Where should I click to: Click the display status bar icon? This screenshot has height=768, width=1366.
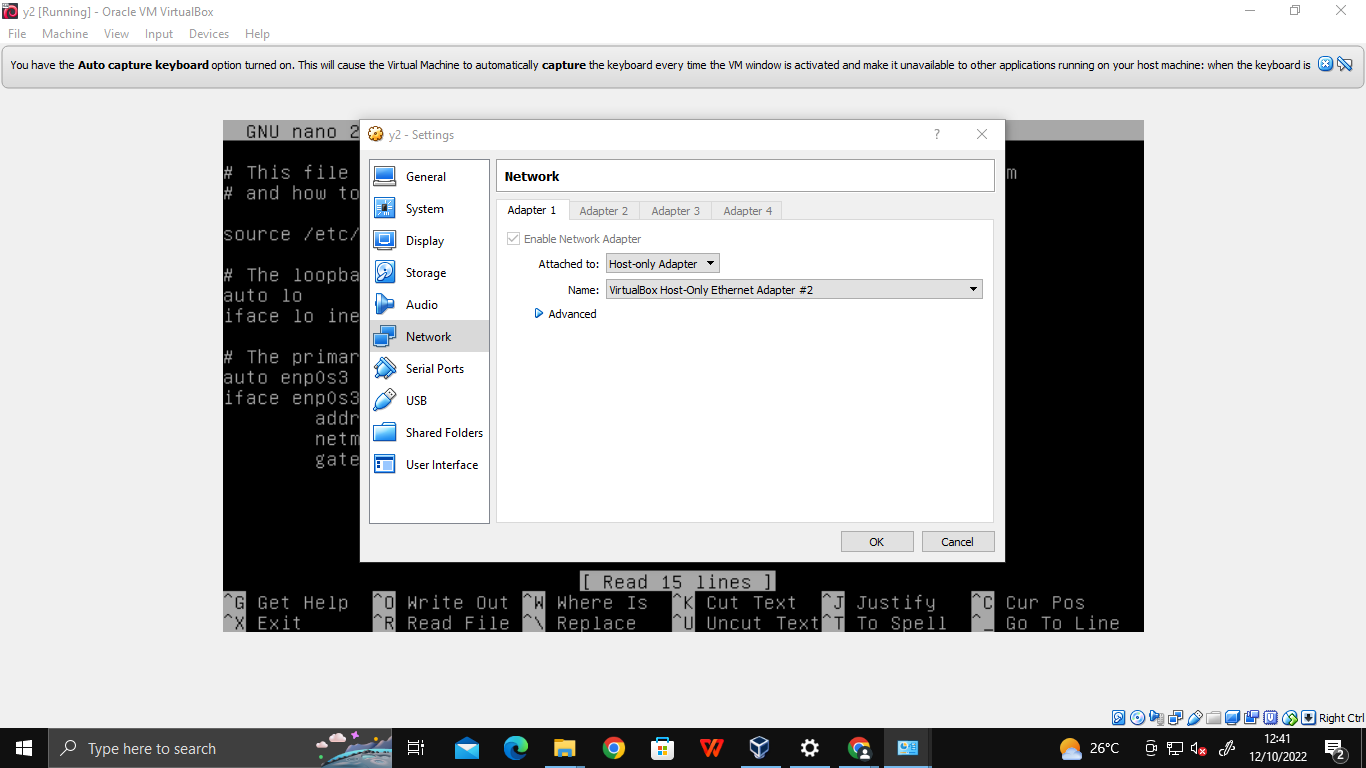1232,718
